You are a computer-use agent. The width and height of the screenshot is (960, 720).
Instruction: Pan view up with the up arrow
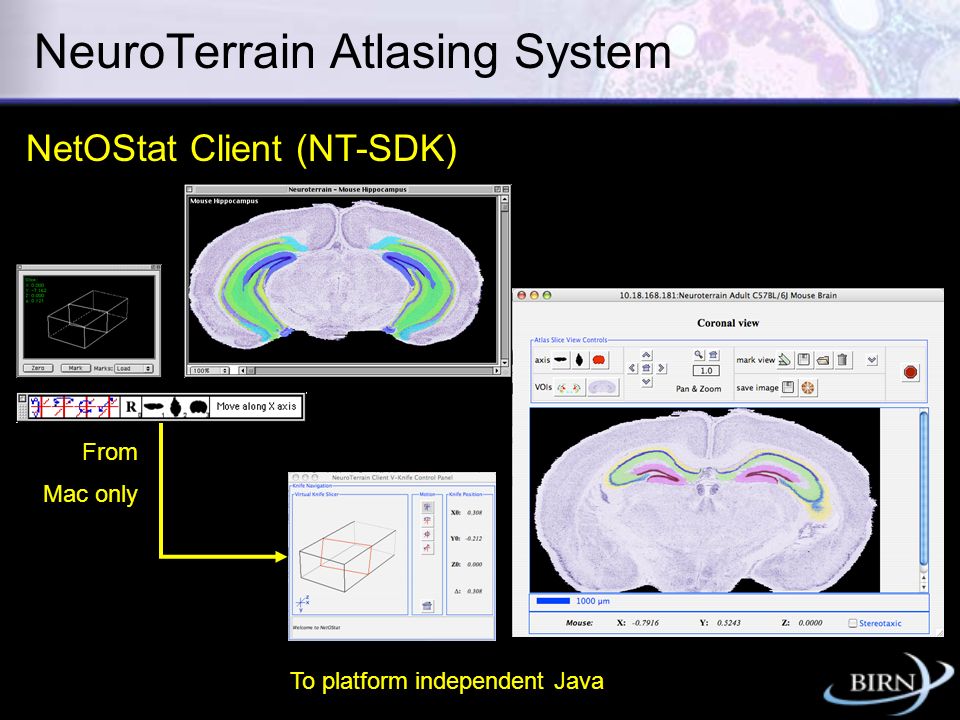click(647, 354)
